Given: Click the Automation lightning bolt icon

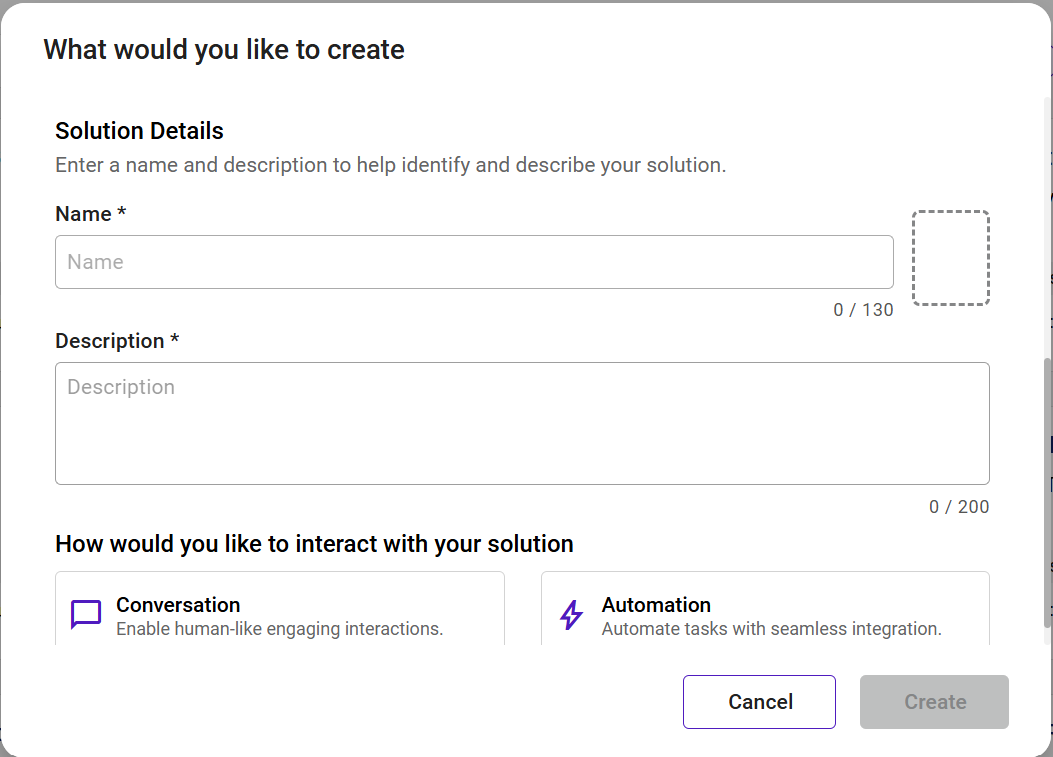Looking at the screenshot, I should pyautogui.click(x=571, y=615).
